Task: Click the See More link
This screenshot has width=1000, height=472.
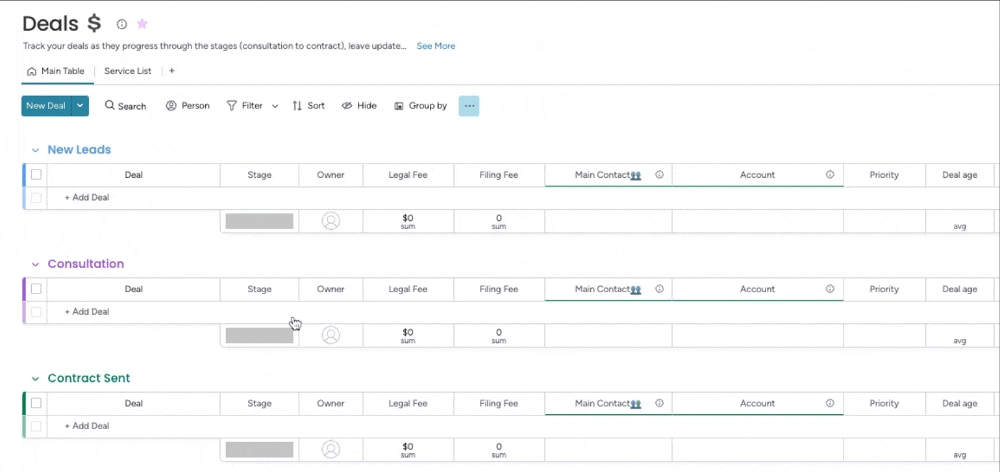Action: tap(436, 46)
